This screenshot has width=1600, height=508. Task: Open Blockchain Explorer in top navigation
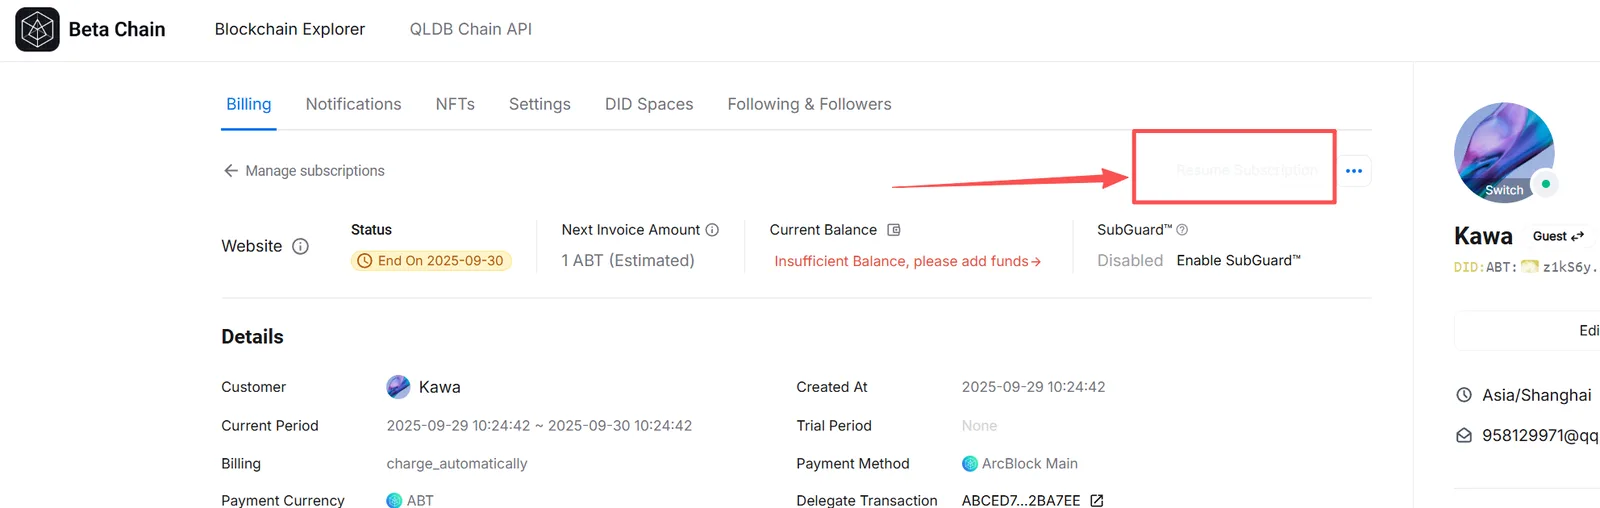[290, 29]
